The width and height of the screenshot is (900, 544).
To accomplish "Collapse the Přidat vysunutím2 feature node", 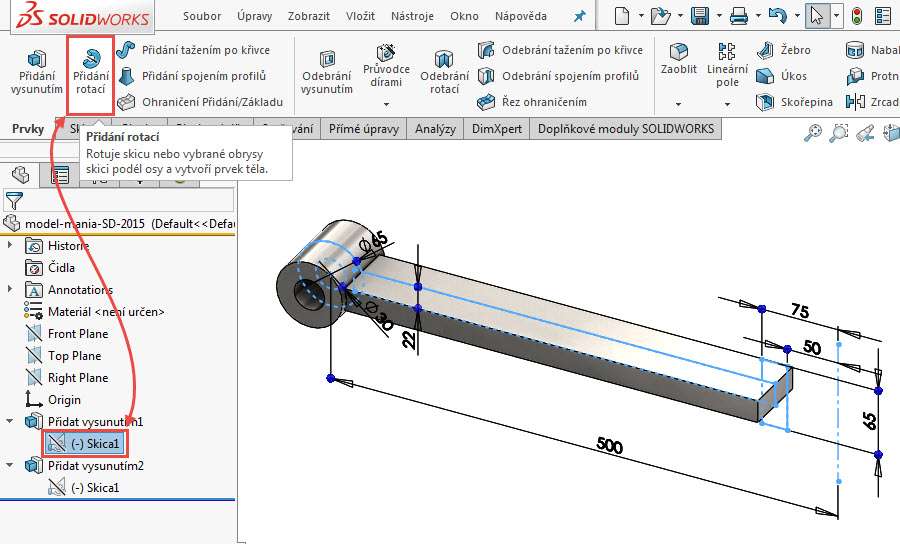I will (11, 465).
